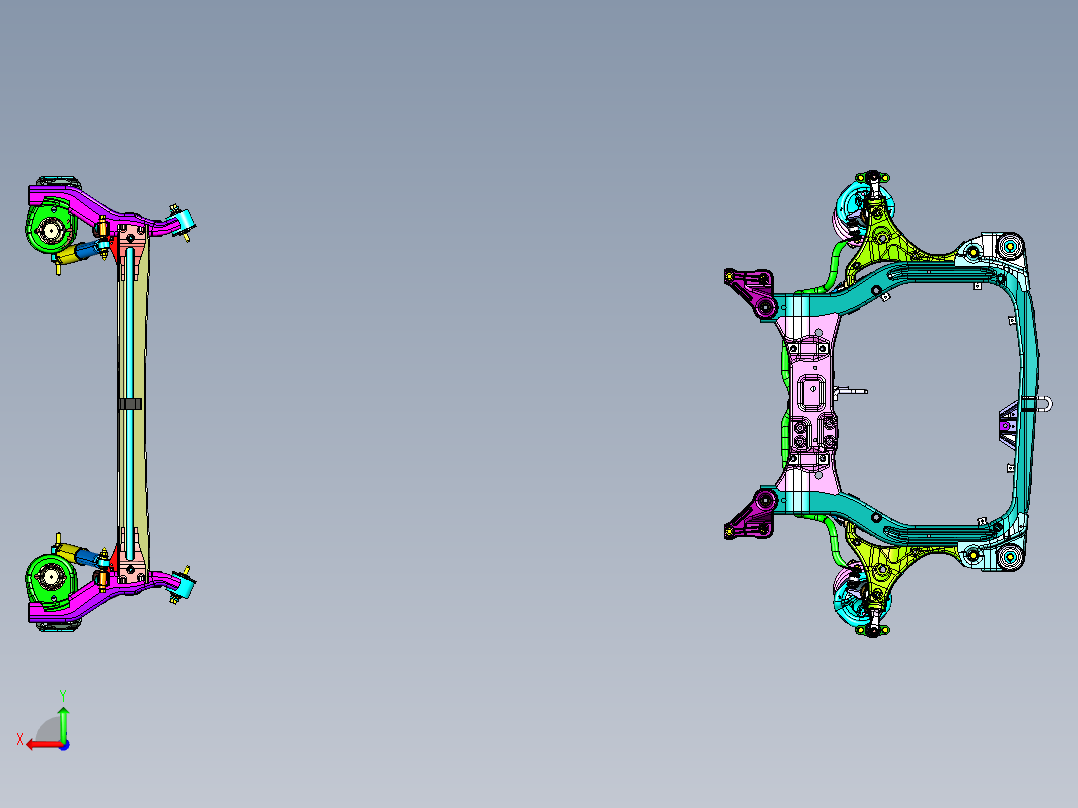This screenshot has height=808, width=1078.
Task: Select the lower purple mounting bracket on the subframe
Action: coord(753,514)
